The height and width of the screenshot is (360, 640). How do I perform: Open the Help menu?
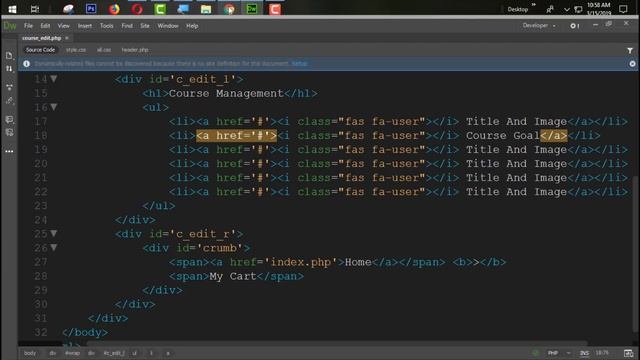point(192,26)
